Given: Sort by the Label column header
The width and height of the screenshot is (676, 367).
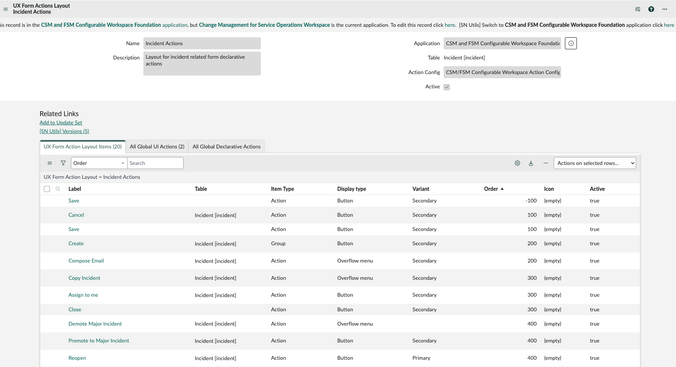Looking at the screenshot, I should click(x=75, y=189).
